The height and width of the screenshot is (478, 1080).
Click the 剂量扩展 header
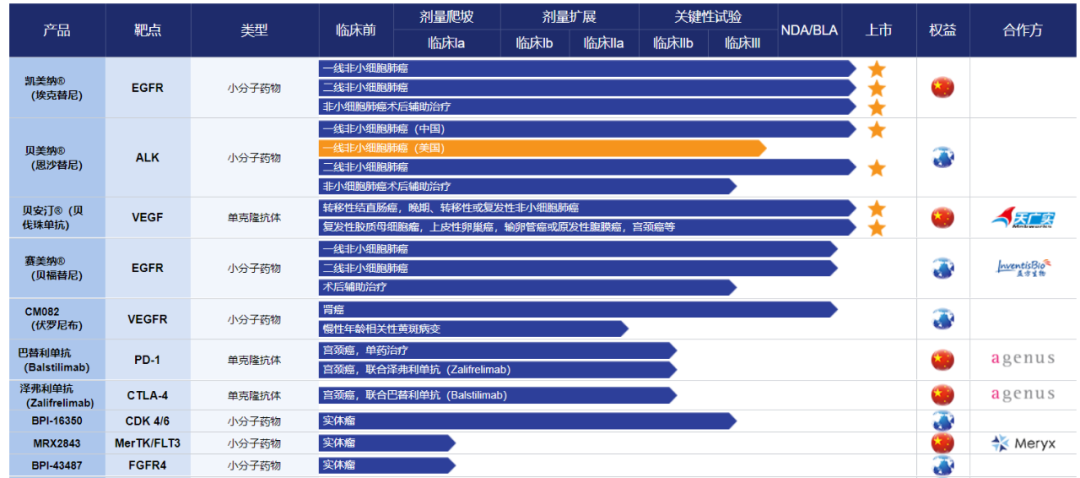click(570, 17)
